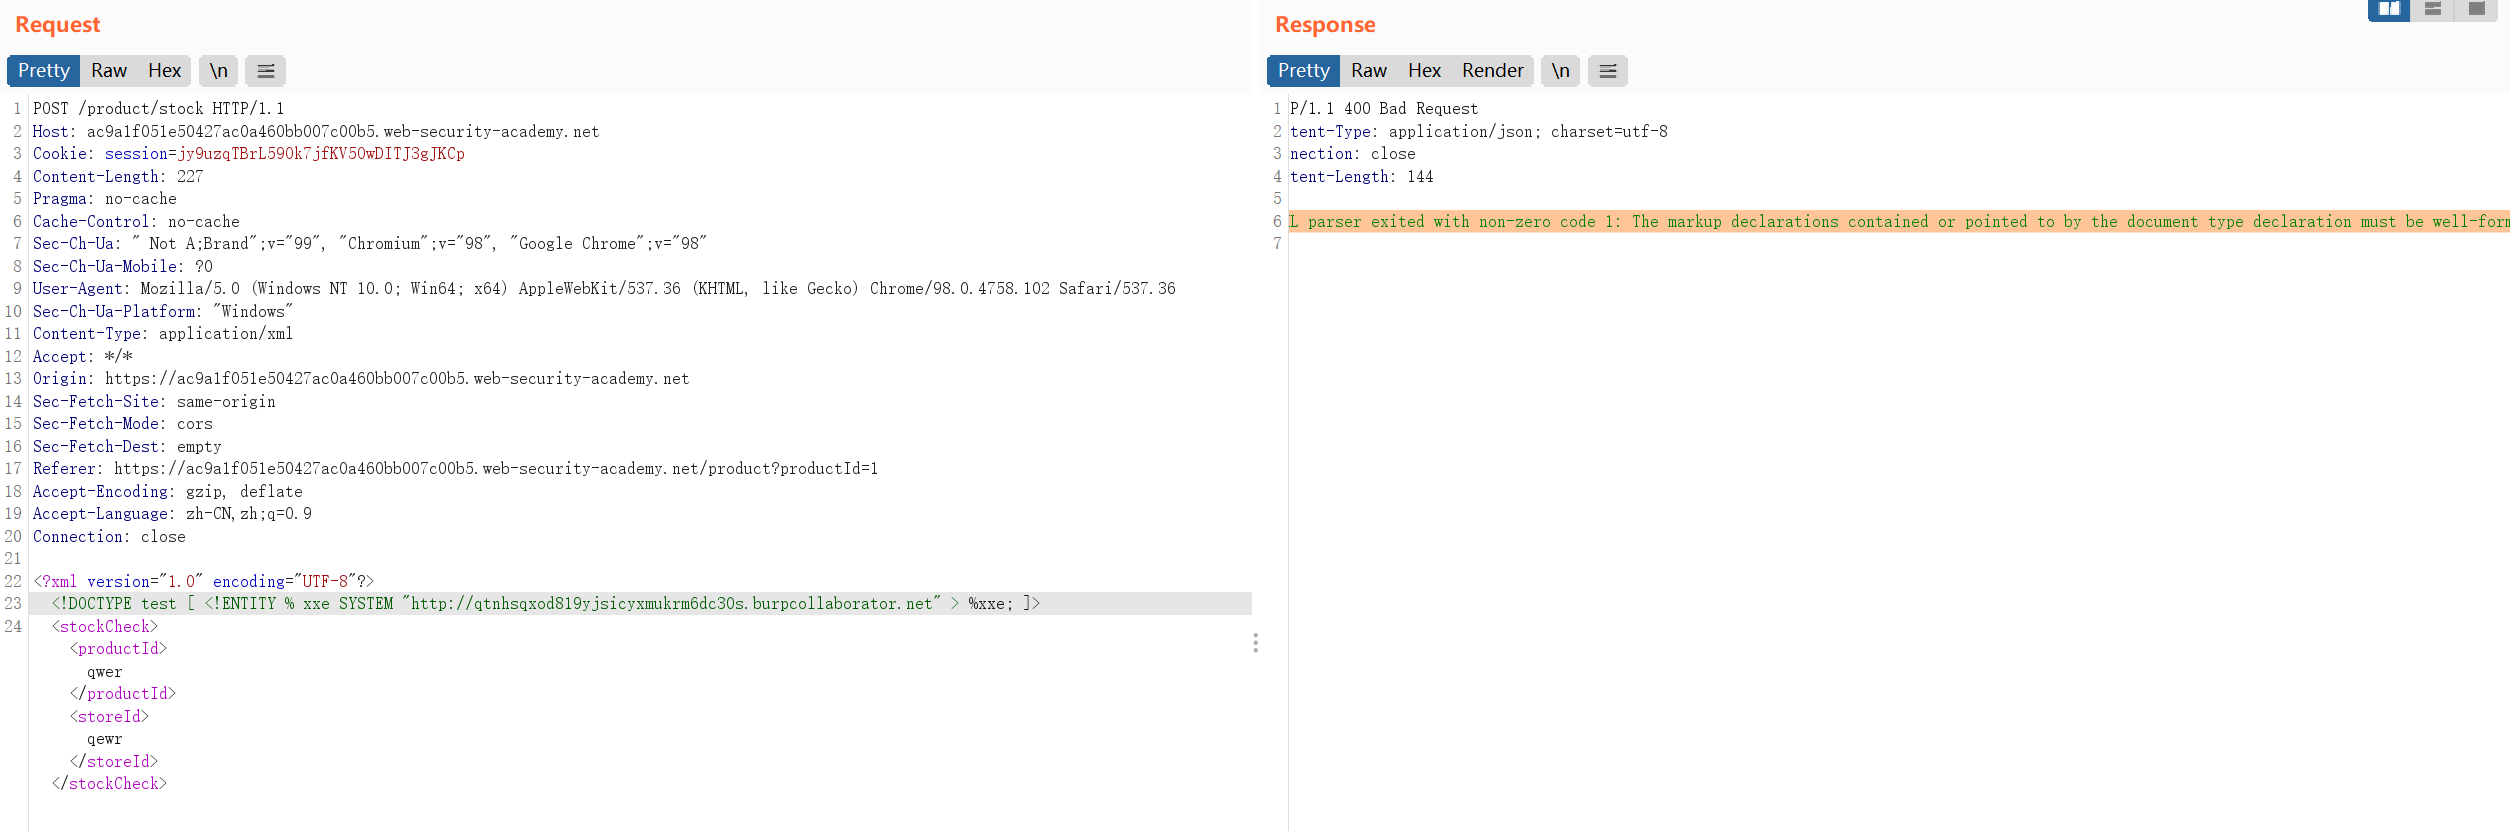Click the tent-Length: 144 response header
This screenshot has width=2510, height=831.
(x=1362, y=177)
